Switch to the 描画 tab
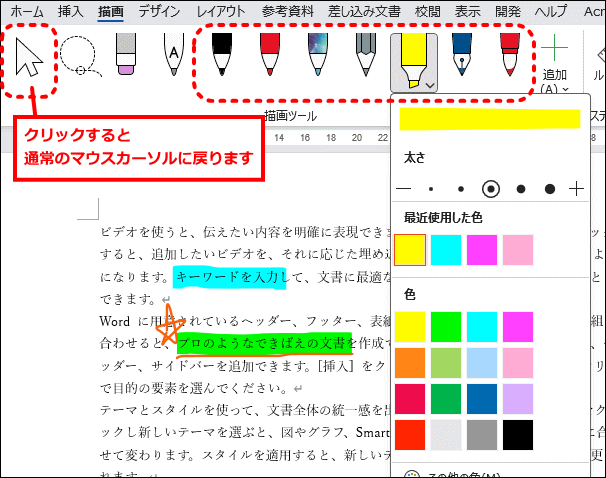 111,12
